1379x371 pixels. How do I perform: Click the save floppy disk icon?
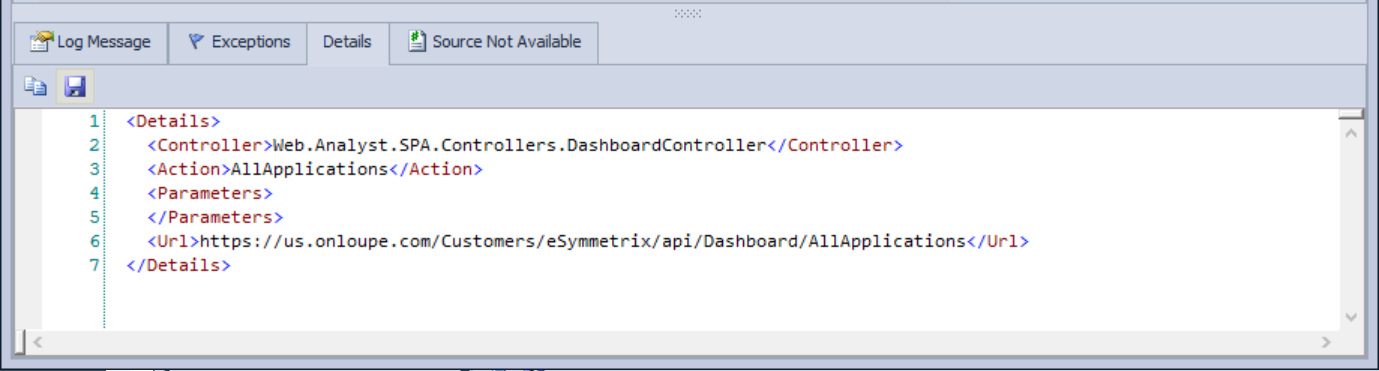[x=75, y=87]
